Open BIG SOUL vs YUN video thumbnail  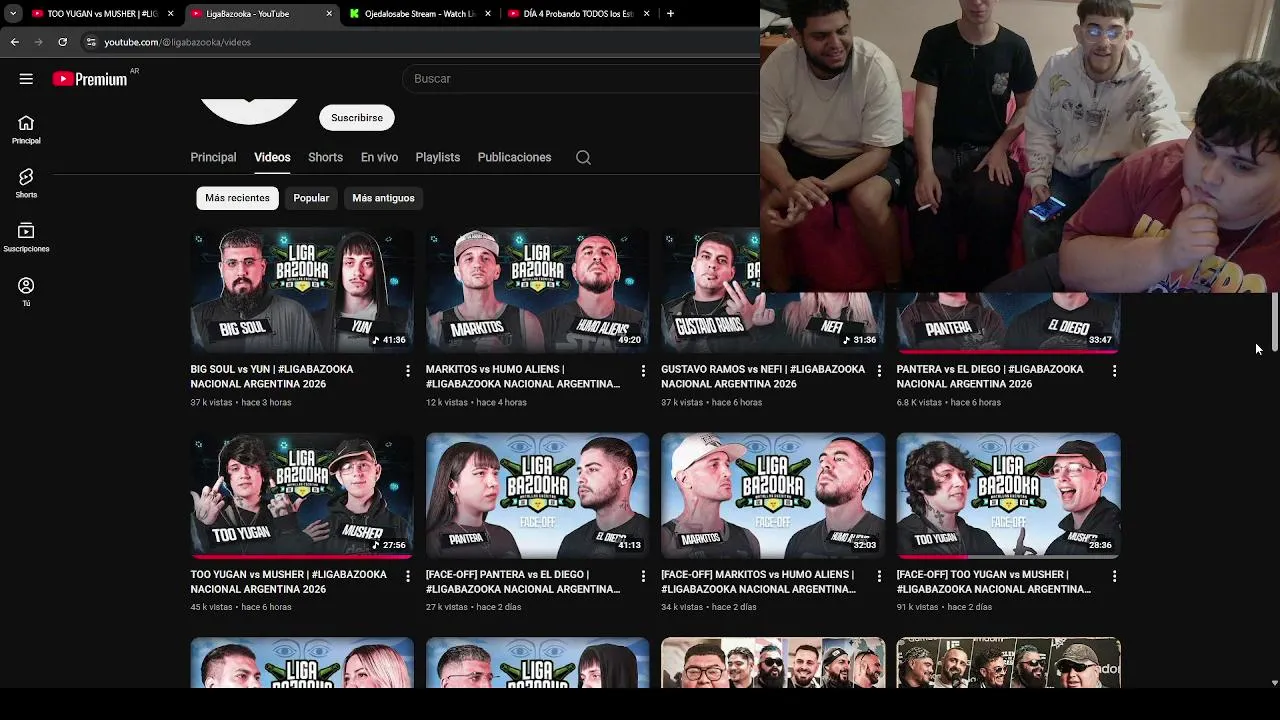(302, 291)
